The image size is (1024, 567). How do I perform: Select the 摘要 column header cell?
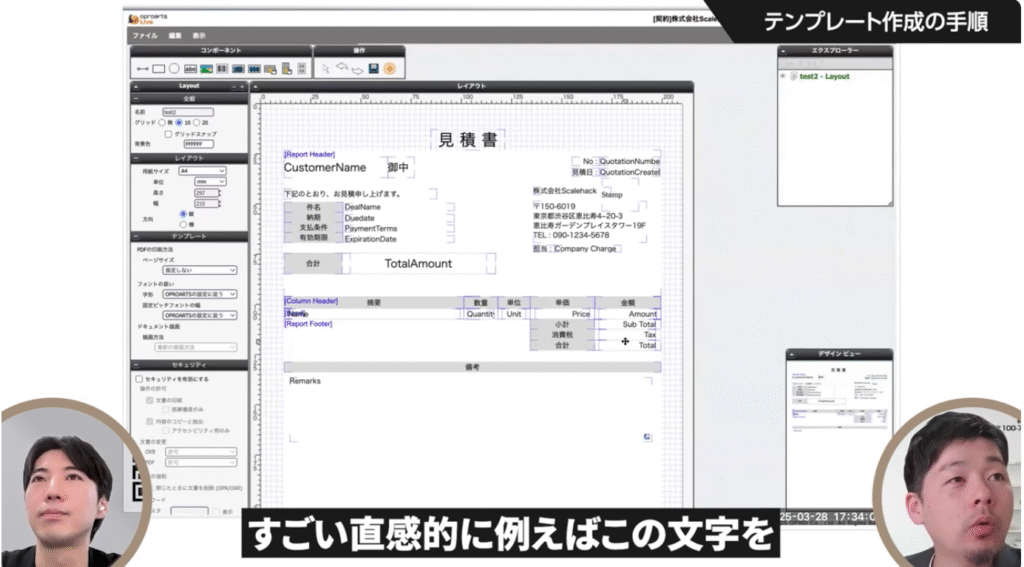(x=374, y=303)
